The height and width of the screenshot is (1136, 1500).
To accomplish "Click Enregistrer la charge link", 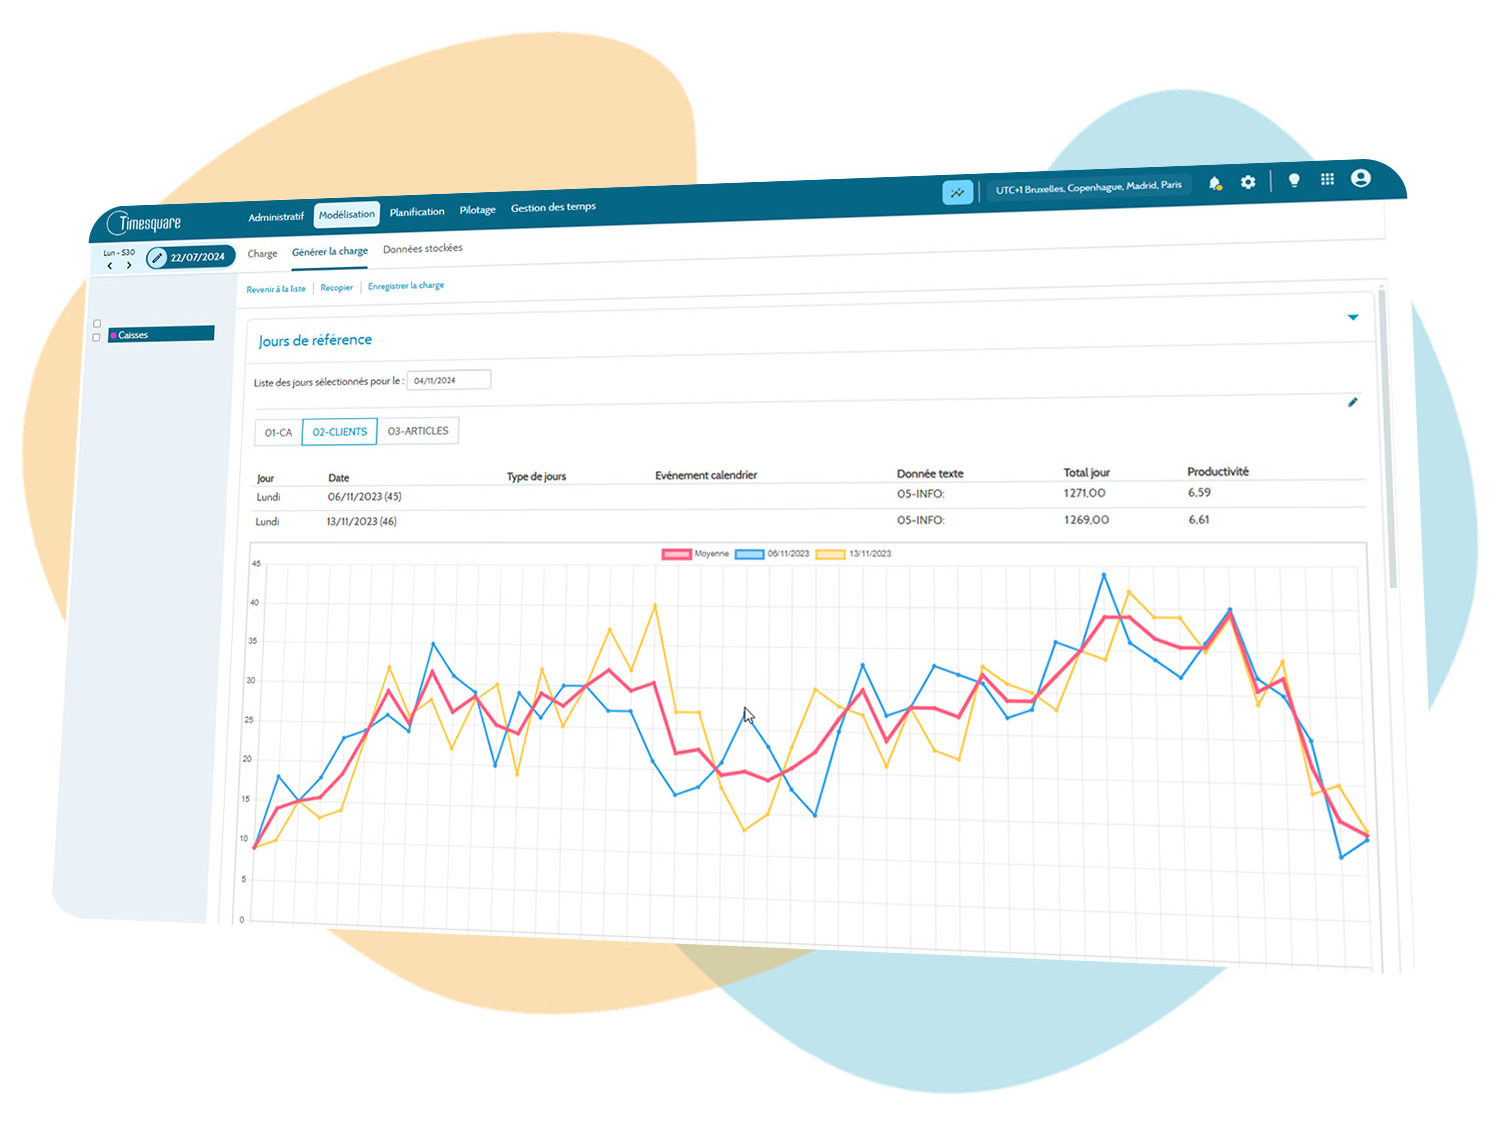I will (406, 286).
